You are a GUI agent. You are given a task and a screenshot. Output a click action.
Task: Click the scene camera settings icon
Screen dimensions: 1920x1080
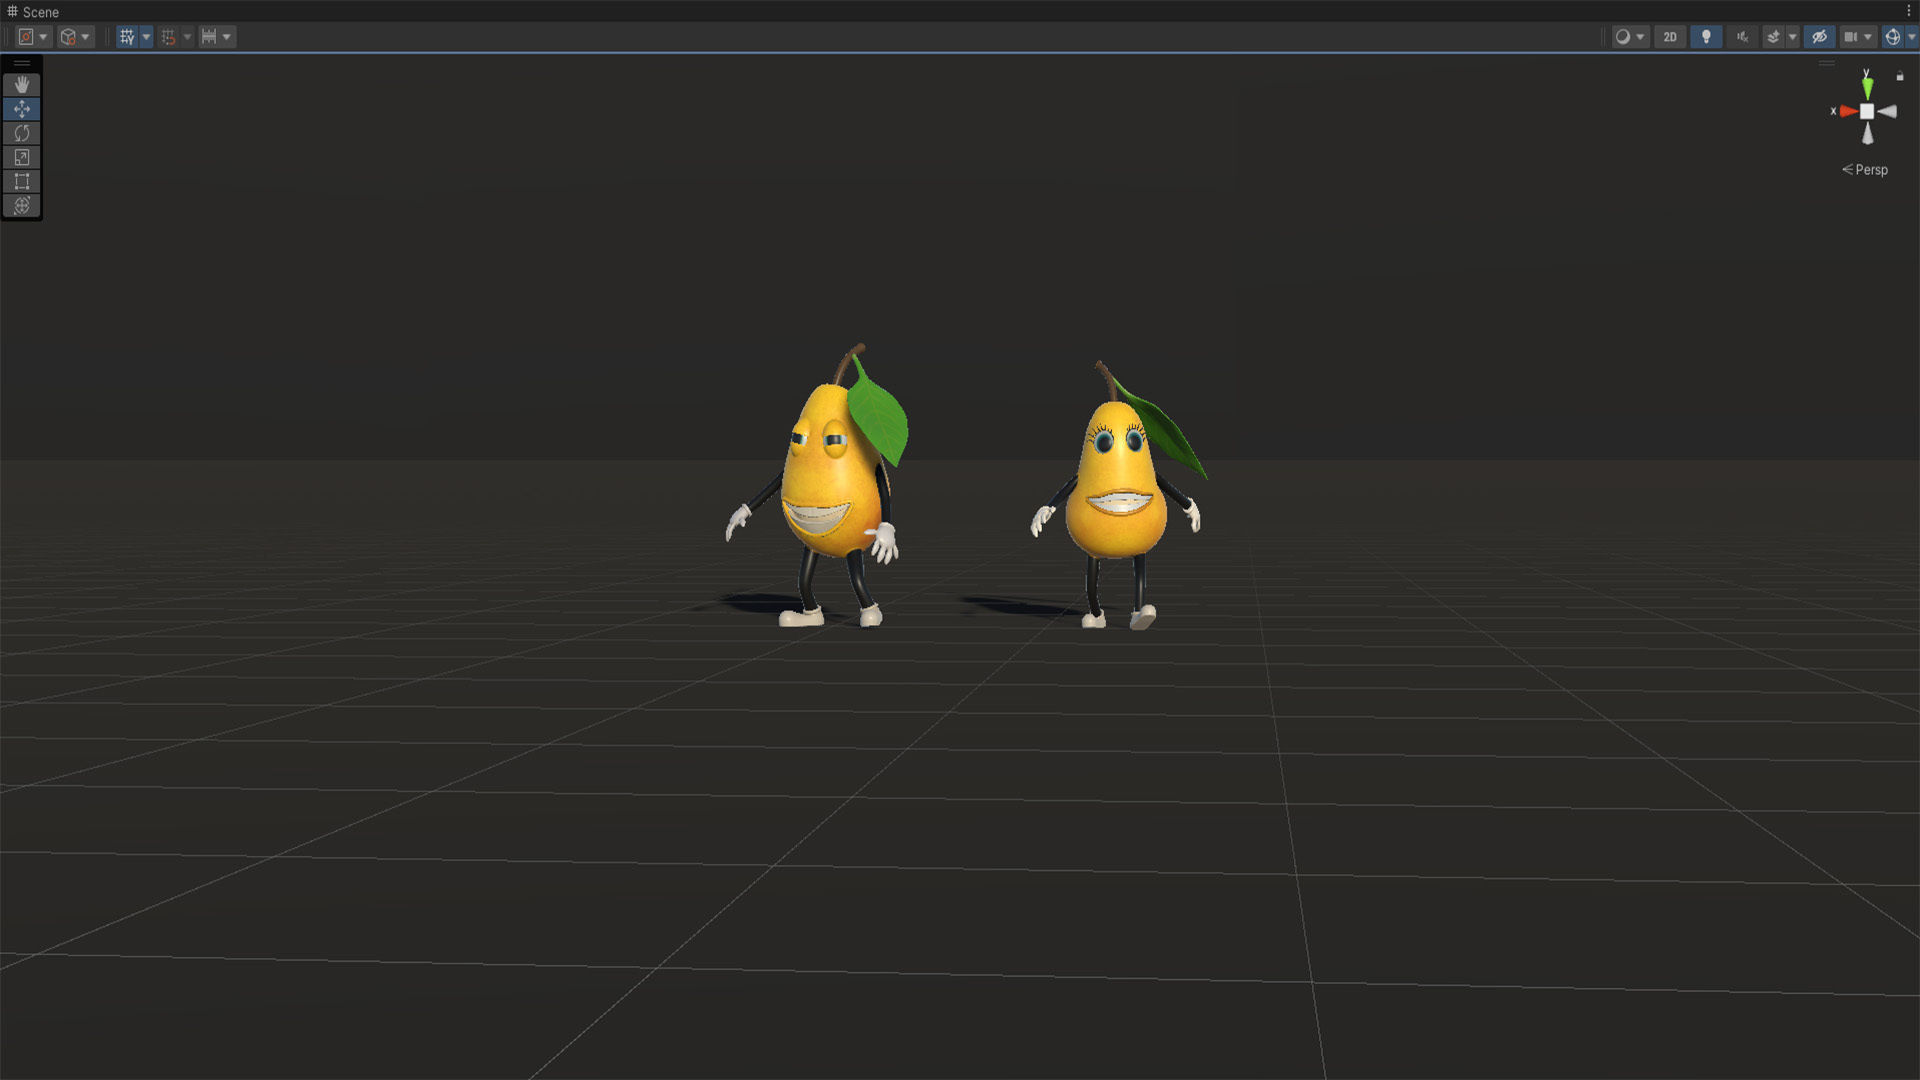[x=1850, y=37]
